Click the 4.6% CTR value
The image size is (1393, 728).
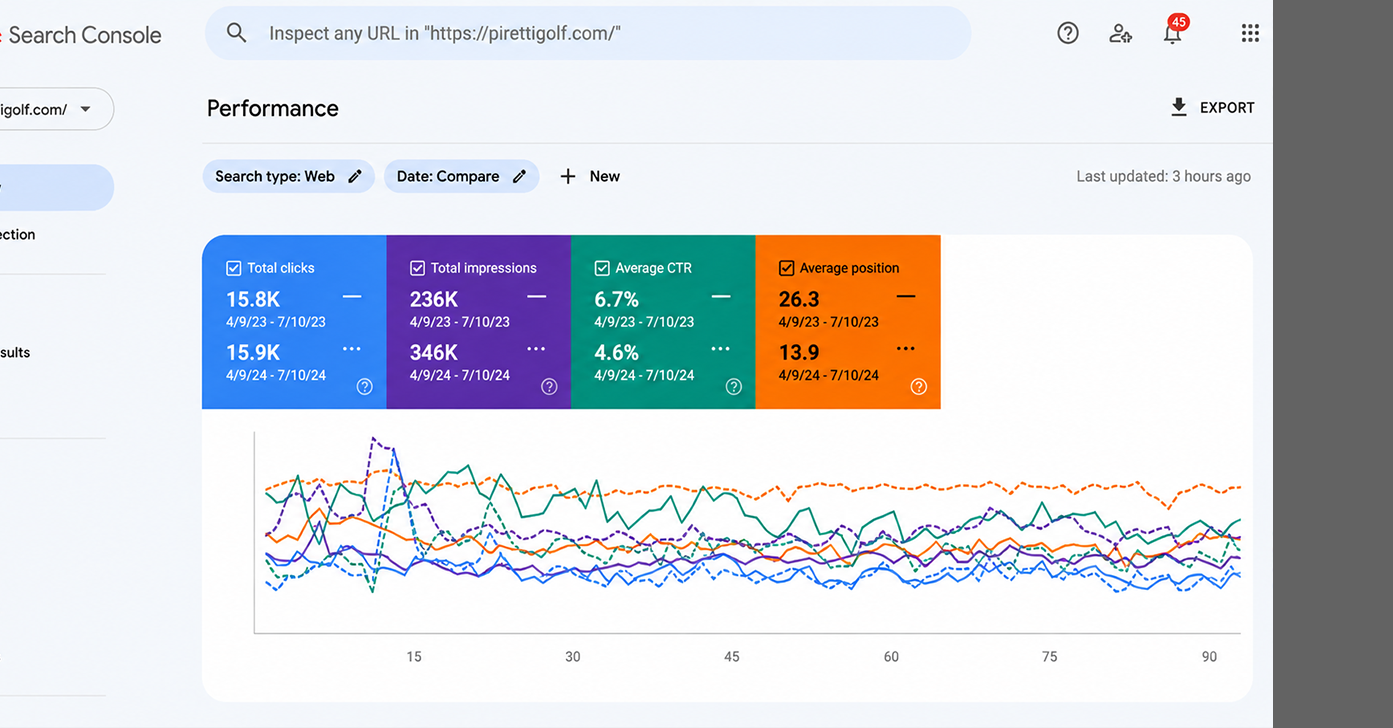pos(617,352)
